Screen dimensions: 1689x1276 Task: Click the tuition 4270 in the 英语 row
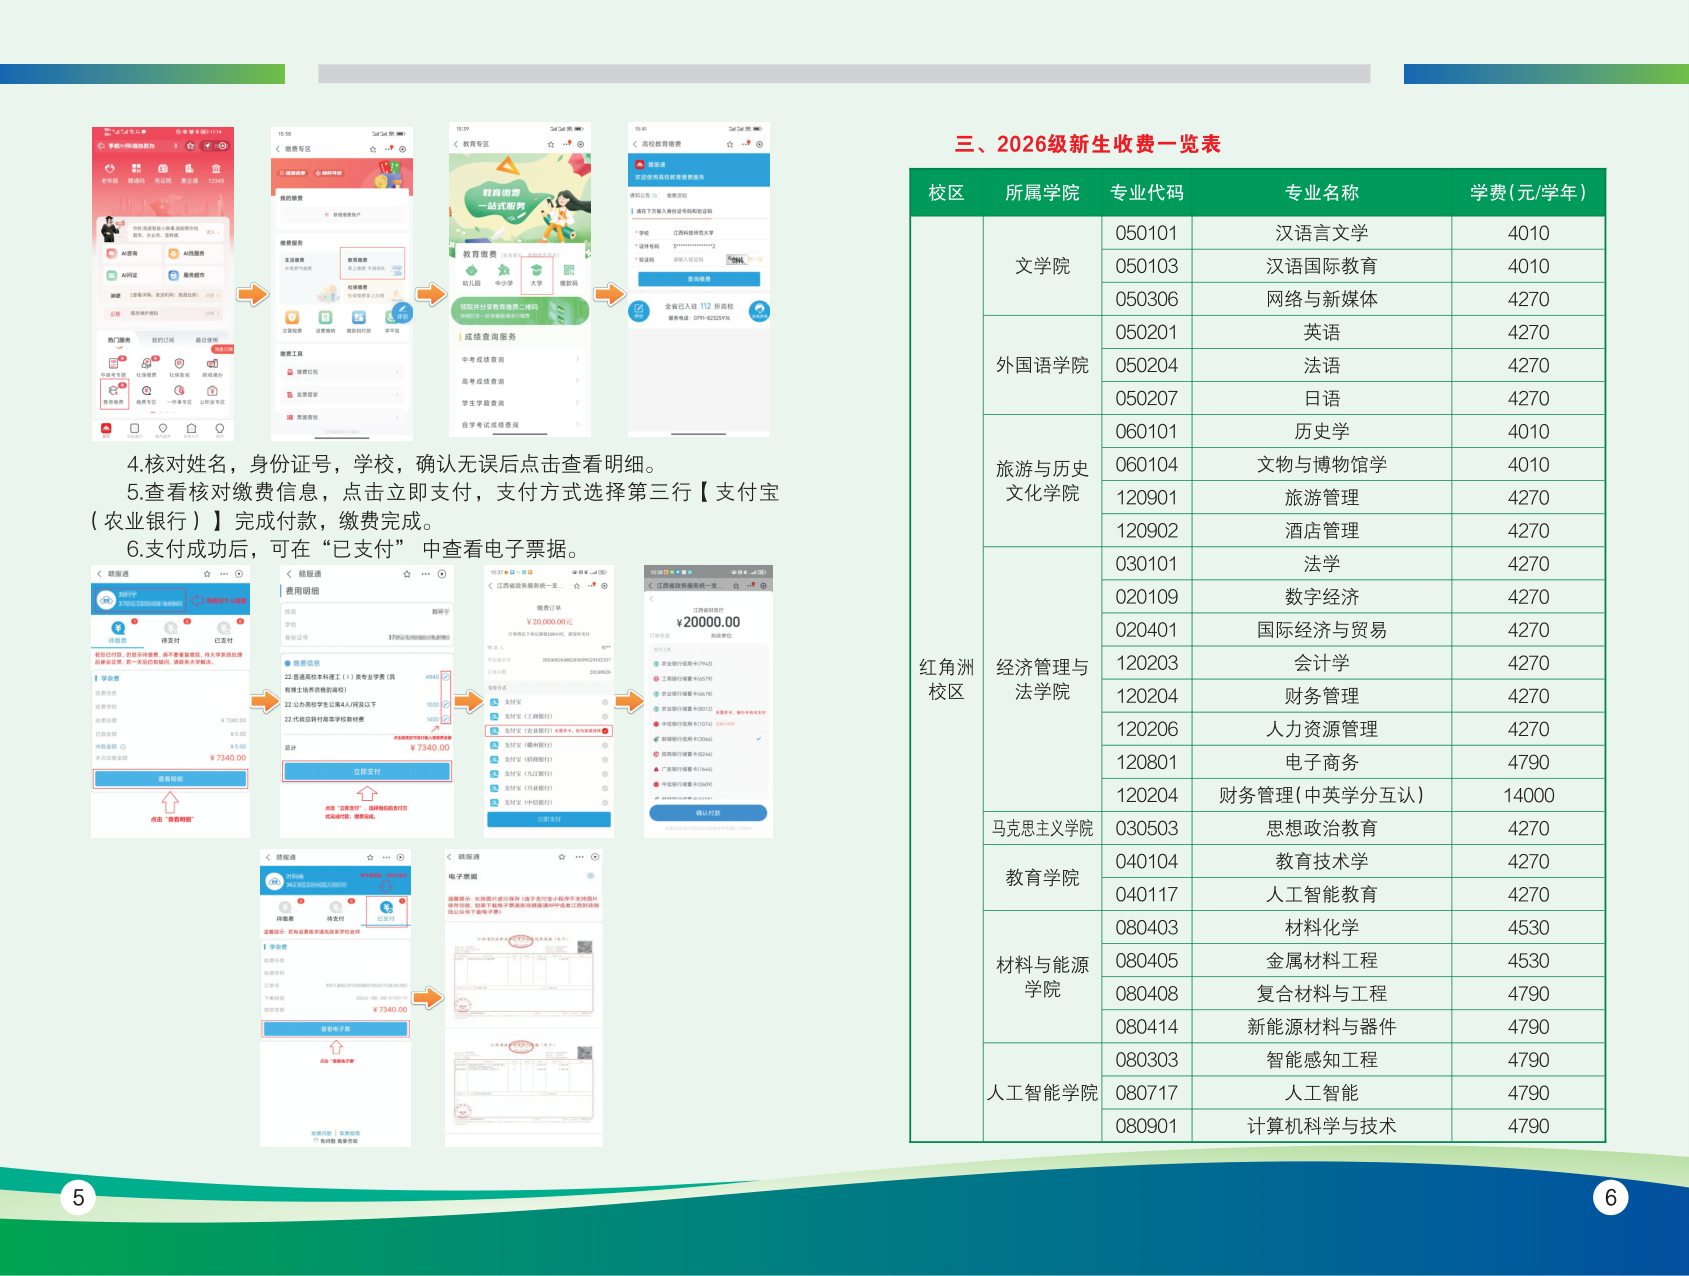[1528, 332]
